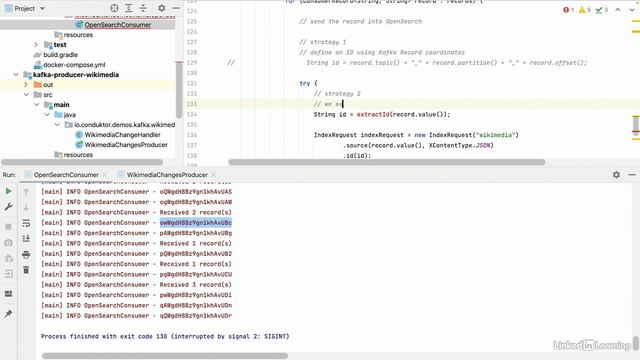640x360 pixels.
Task: Click the green typo count indicator
Action: (x=602, y=10)
